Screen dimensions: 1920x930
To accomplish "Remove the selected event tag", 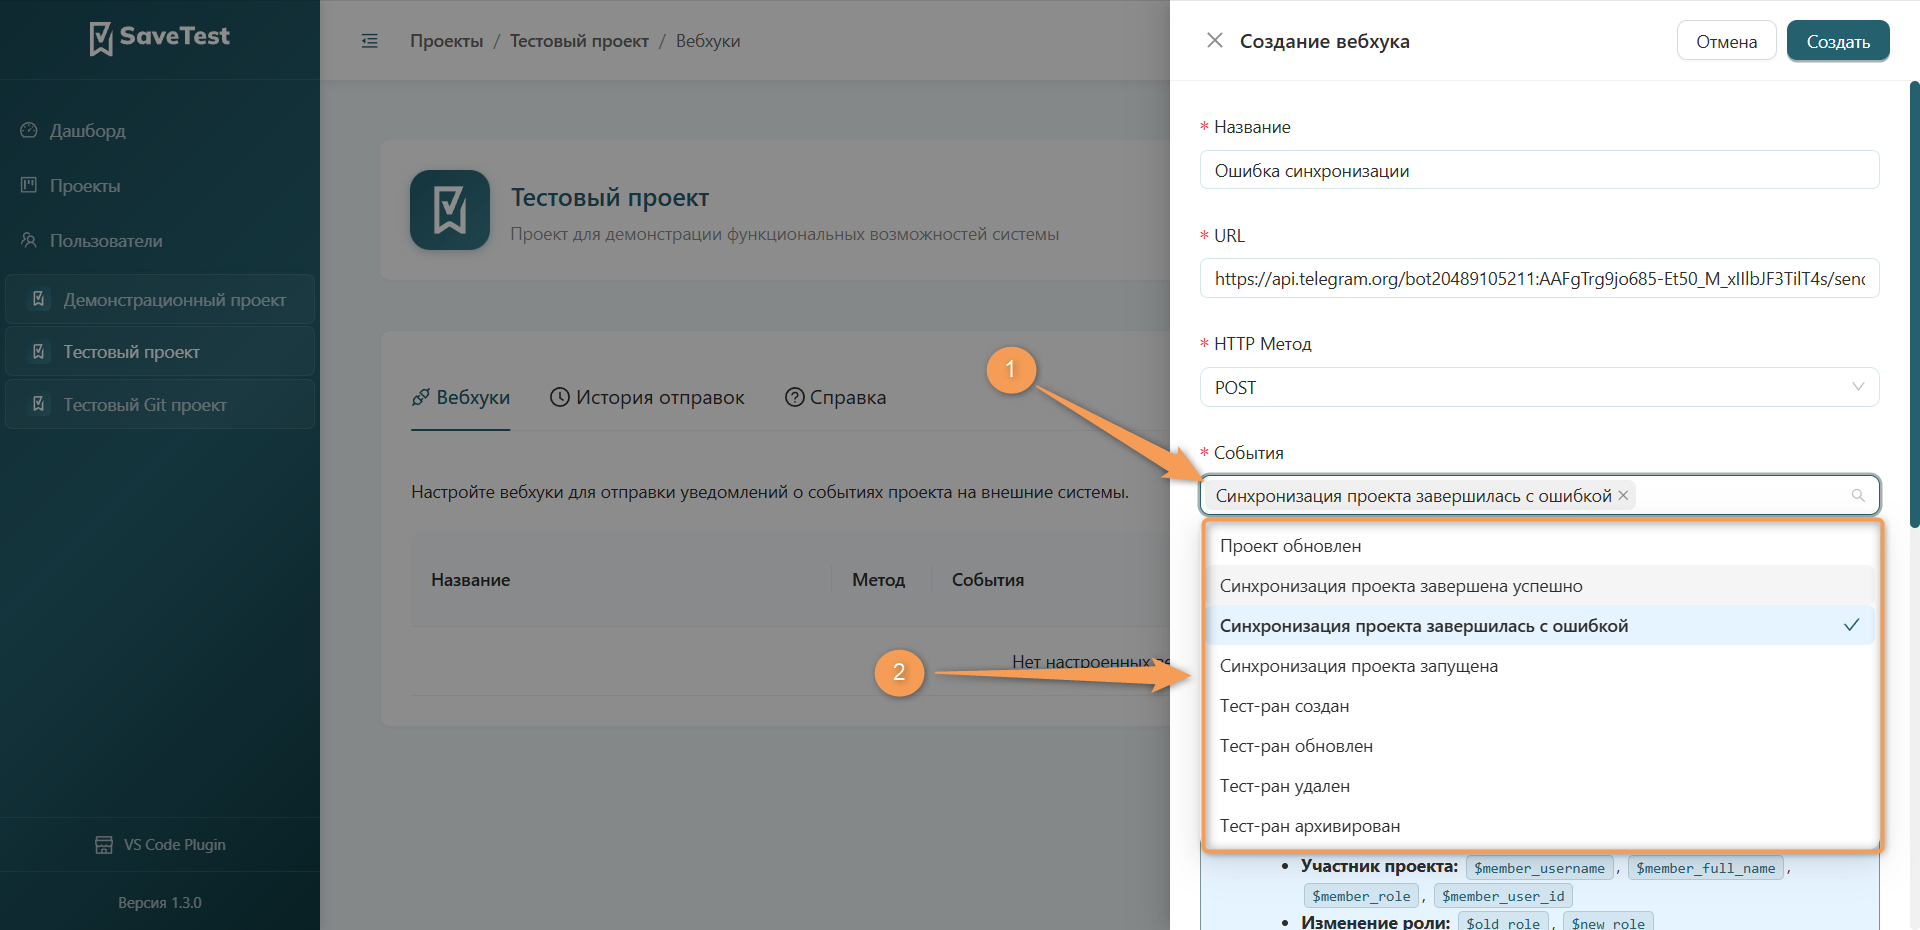I will tap(1623, 495).
